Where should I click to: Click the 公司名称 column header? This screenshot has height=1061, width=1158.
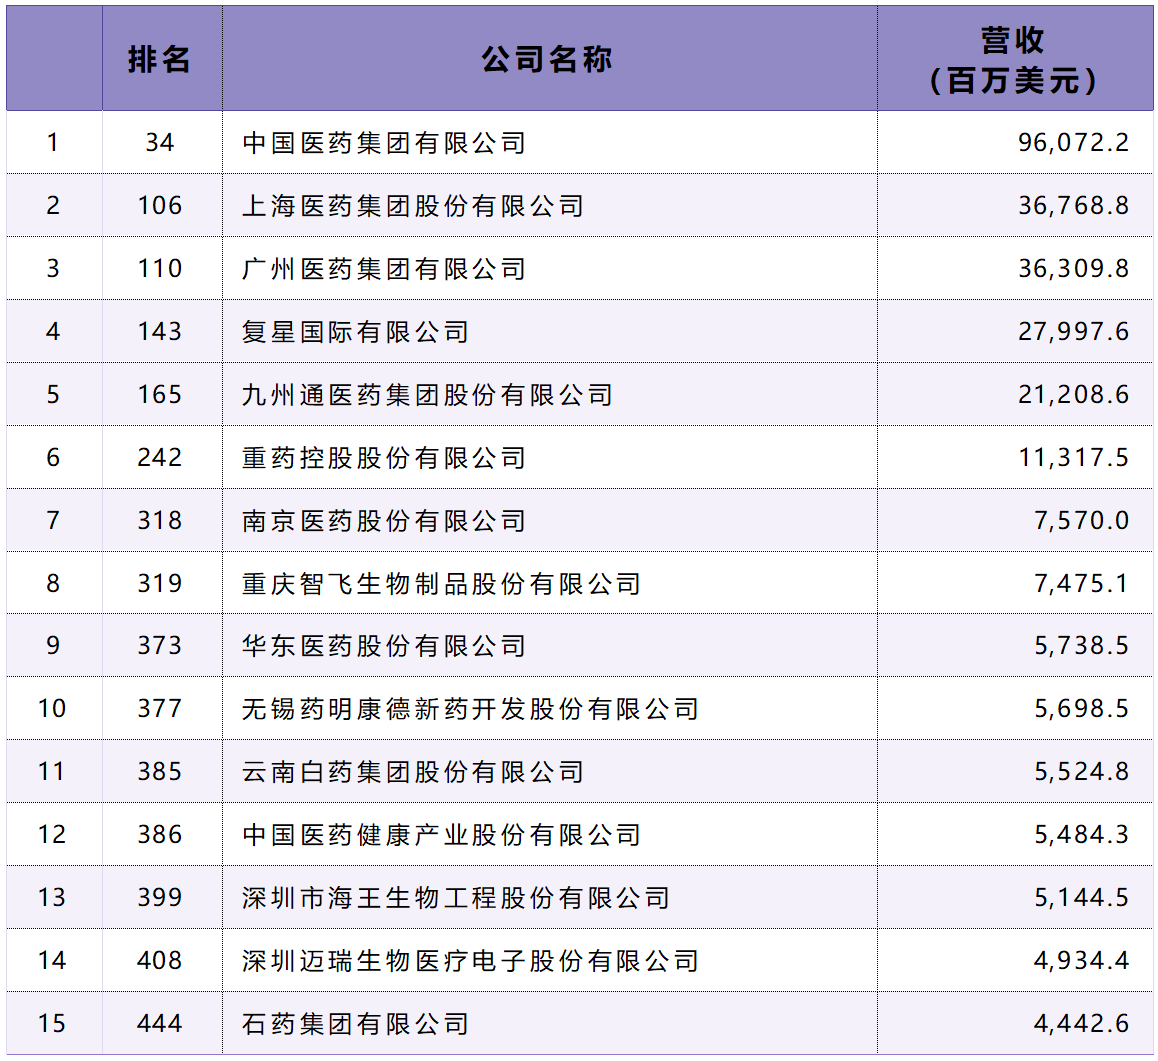click(x=549, y=57)
